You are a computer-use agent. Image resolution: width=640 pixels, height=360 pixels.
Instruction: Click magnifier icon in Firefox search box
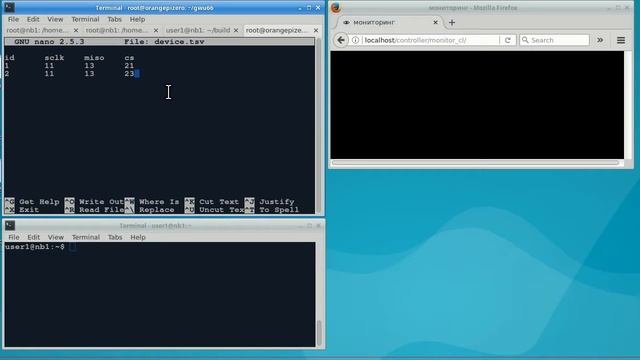pos(525,40)
